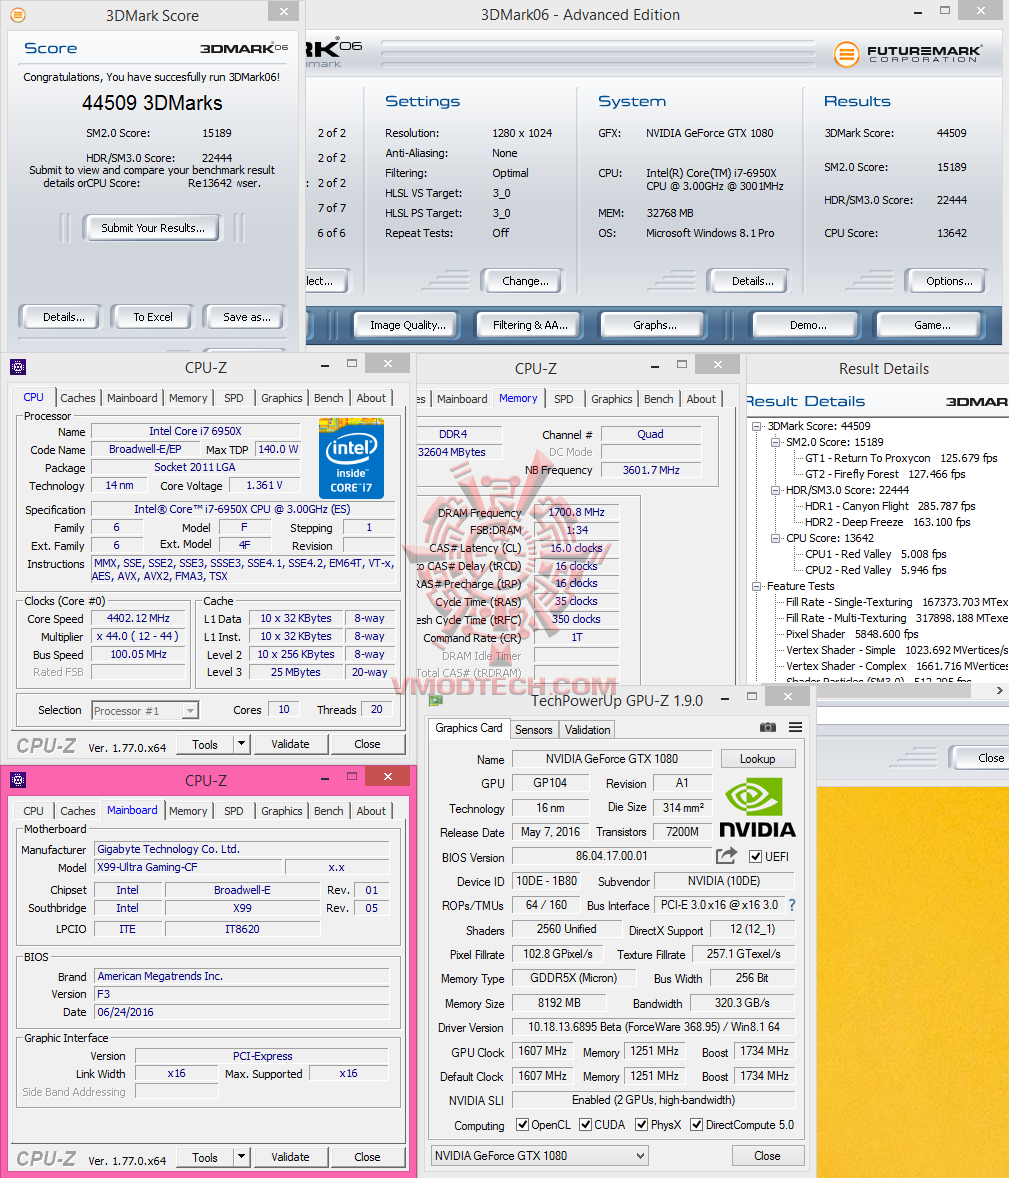Viewport: 1009px width, 1178px height.
Task: Switch to Validation tab in GPU-Z
Action: tap(588, 729)
